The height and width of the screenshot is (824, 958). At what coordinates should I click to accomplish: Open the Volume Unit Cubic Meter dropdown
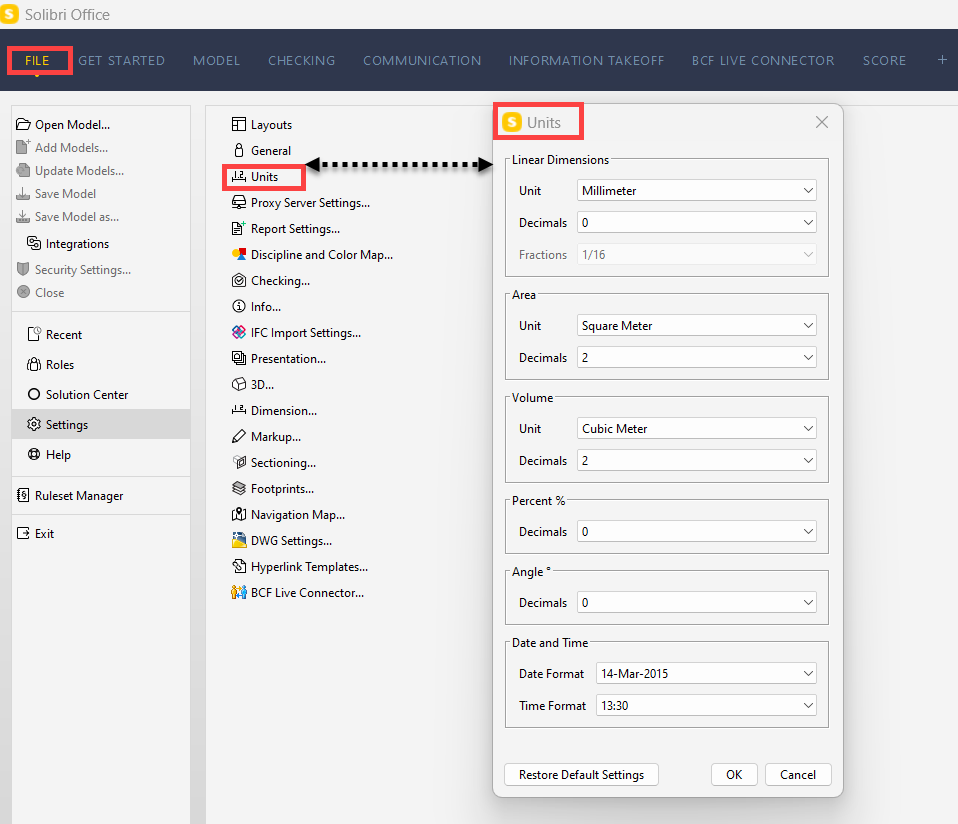click(697, 429)
